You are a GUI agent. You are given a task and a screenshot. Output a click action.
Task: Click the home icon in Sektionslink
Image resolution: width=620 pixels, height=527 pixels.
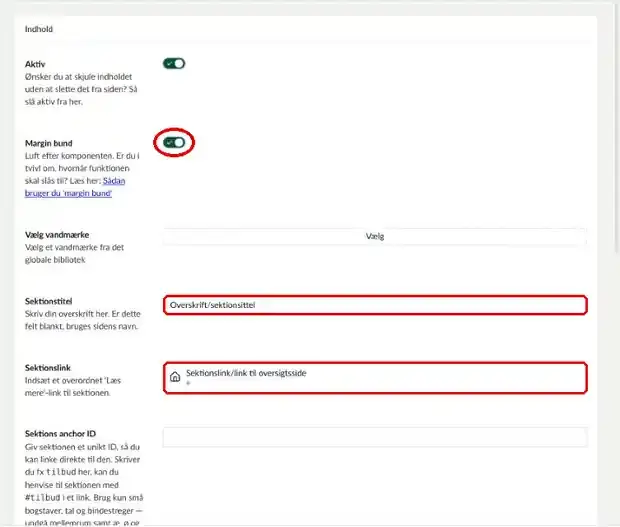click(175, 377)
